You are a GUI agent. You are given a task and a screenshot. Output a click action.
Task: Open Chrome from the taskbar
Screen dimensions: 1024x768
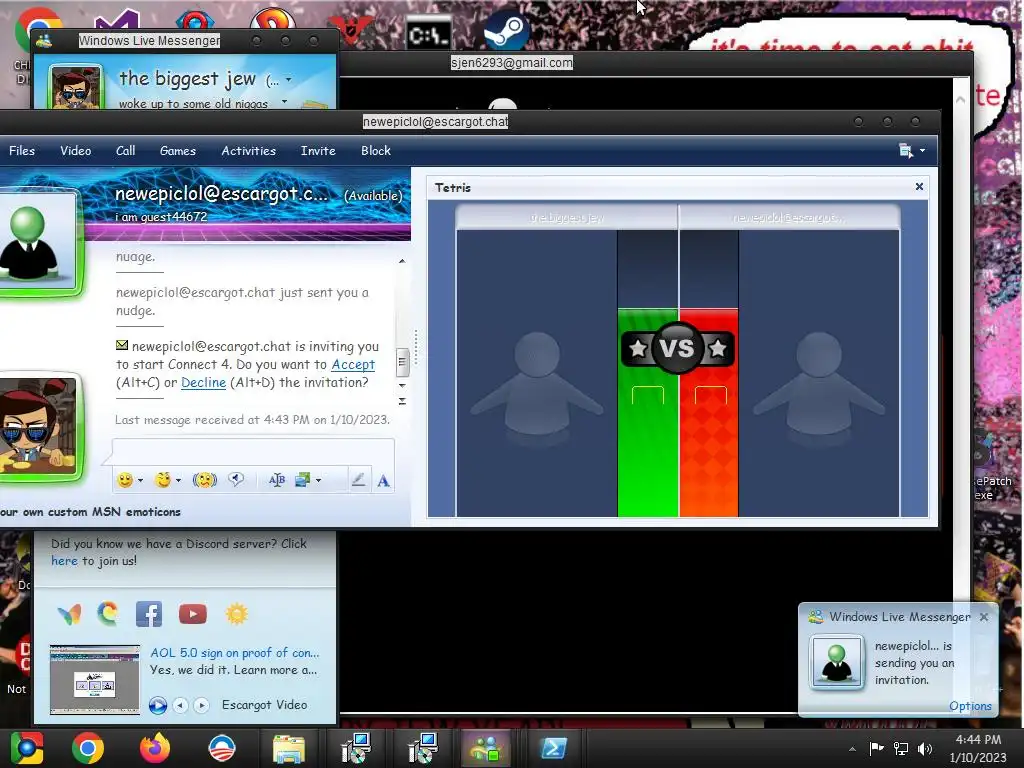point(88,748)
